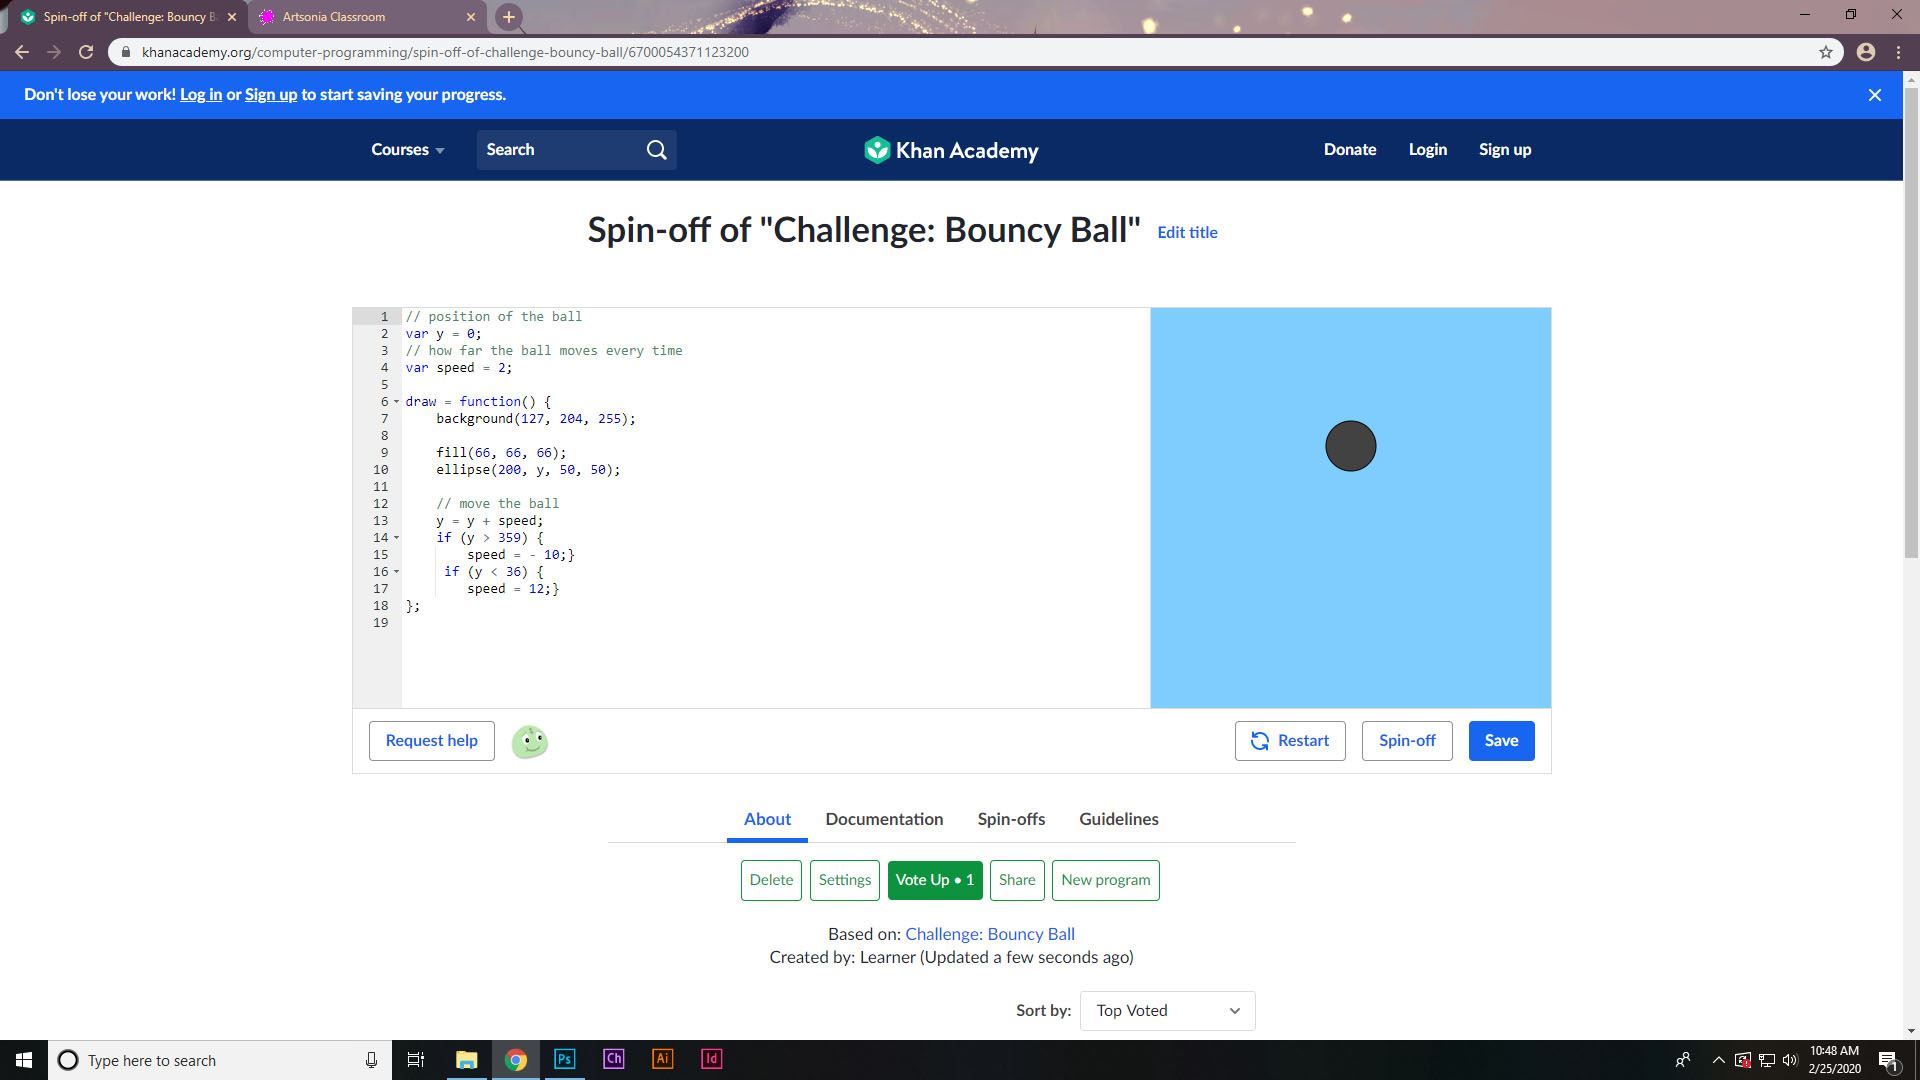Image resolution: width=1920 pixels, height=1080 pixels.
Task: Toggle the Vote Up button
Action: [x=934, y=880]
